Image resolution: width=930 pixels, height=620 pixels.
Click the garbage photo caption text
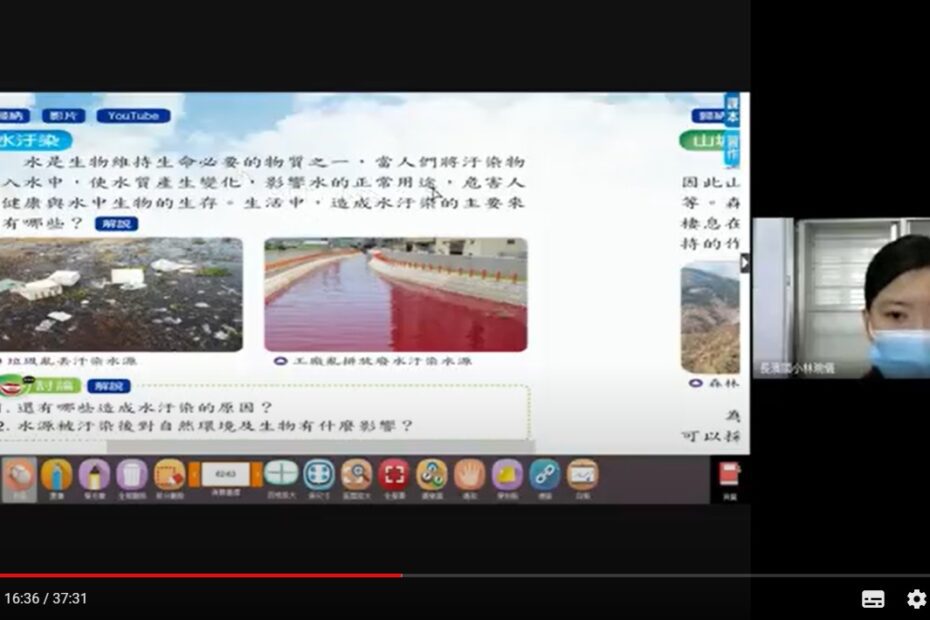[71, 361]
